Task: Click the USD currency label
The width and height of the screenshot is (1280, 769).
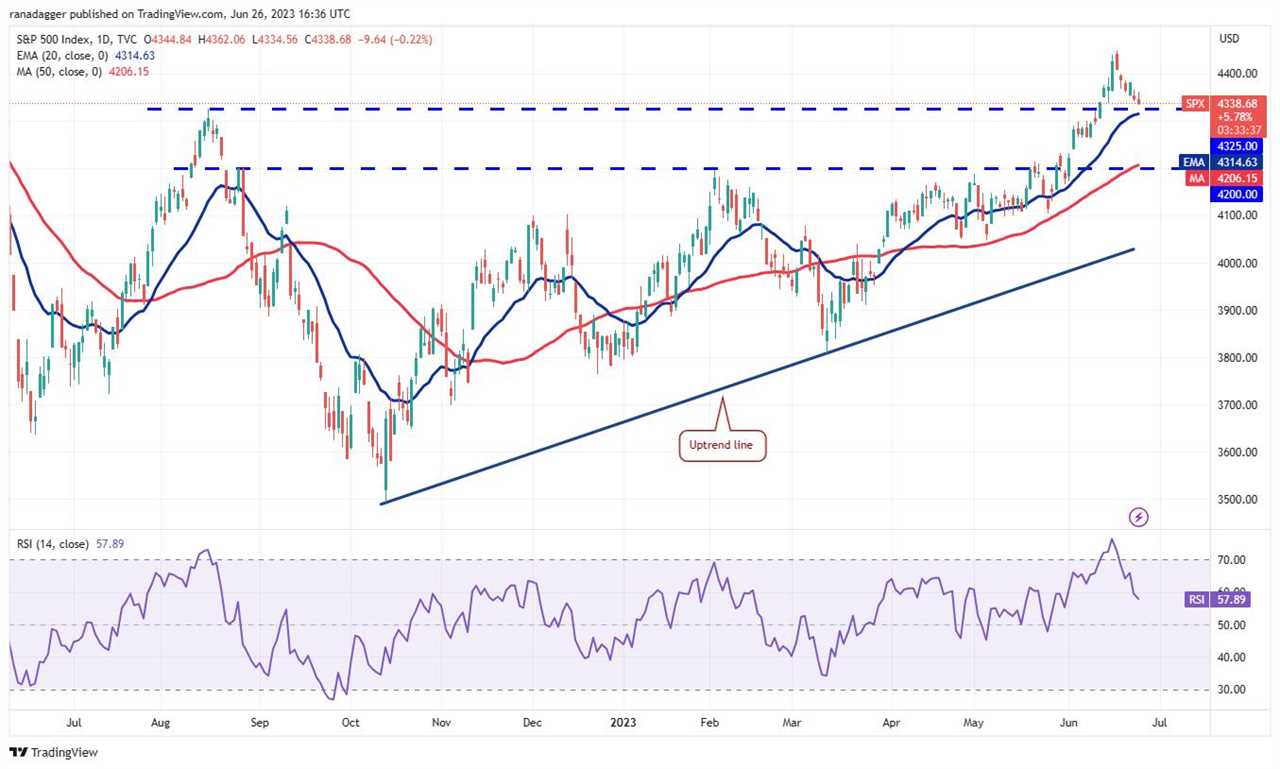Action: [x=1229, y=38]
